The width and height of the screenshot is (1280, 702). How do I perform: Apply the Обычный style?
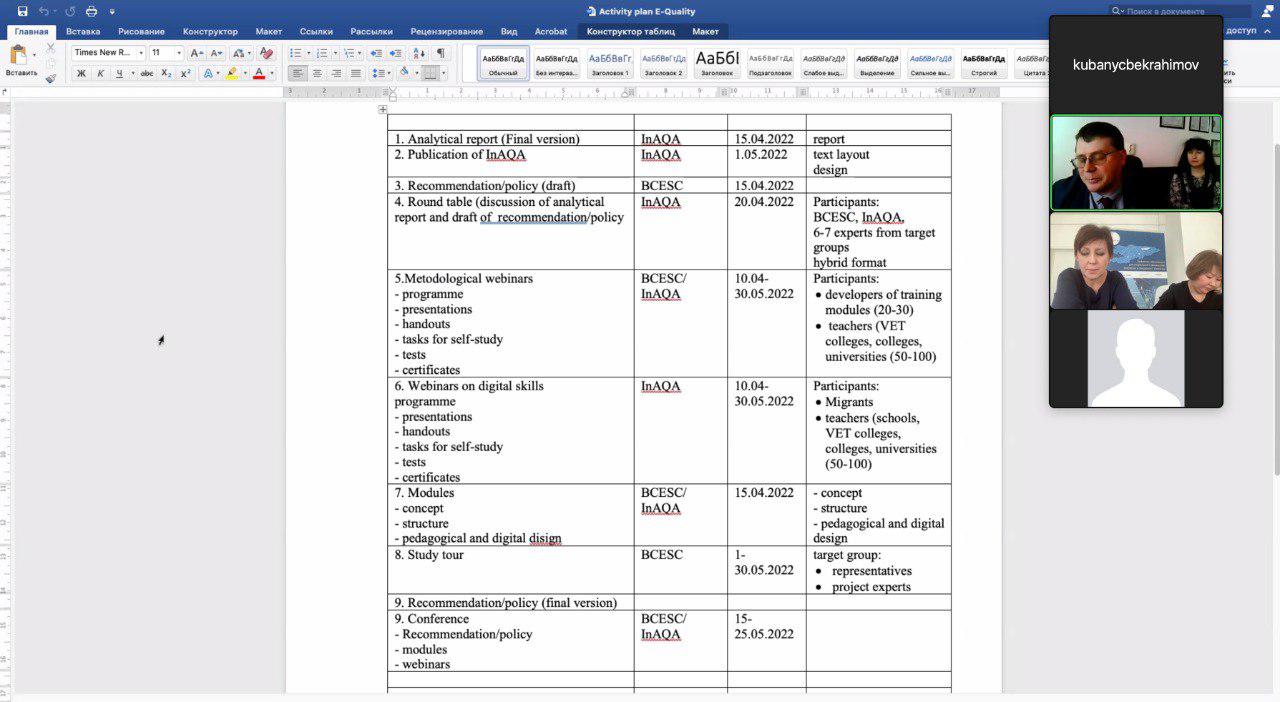503,63
